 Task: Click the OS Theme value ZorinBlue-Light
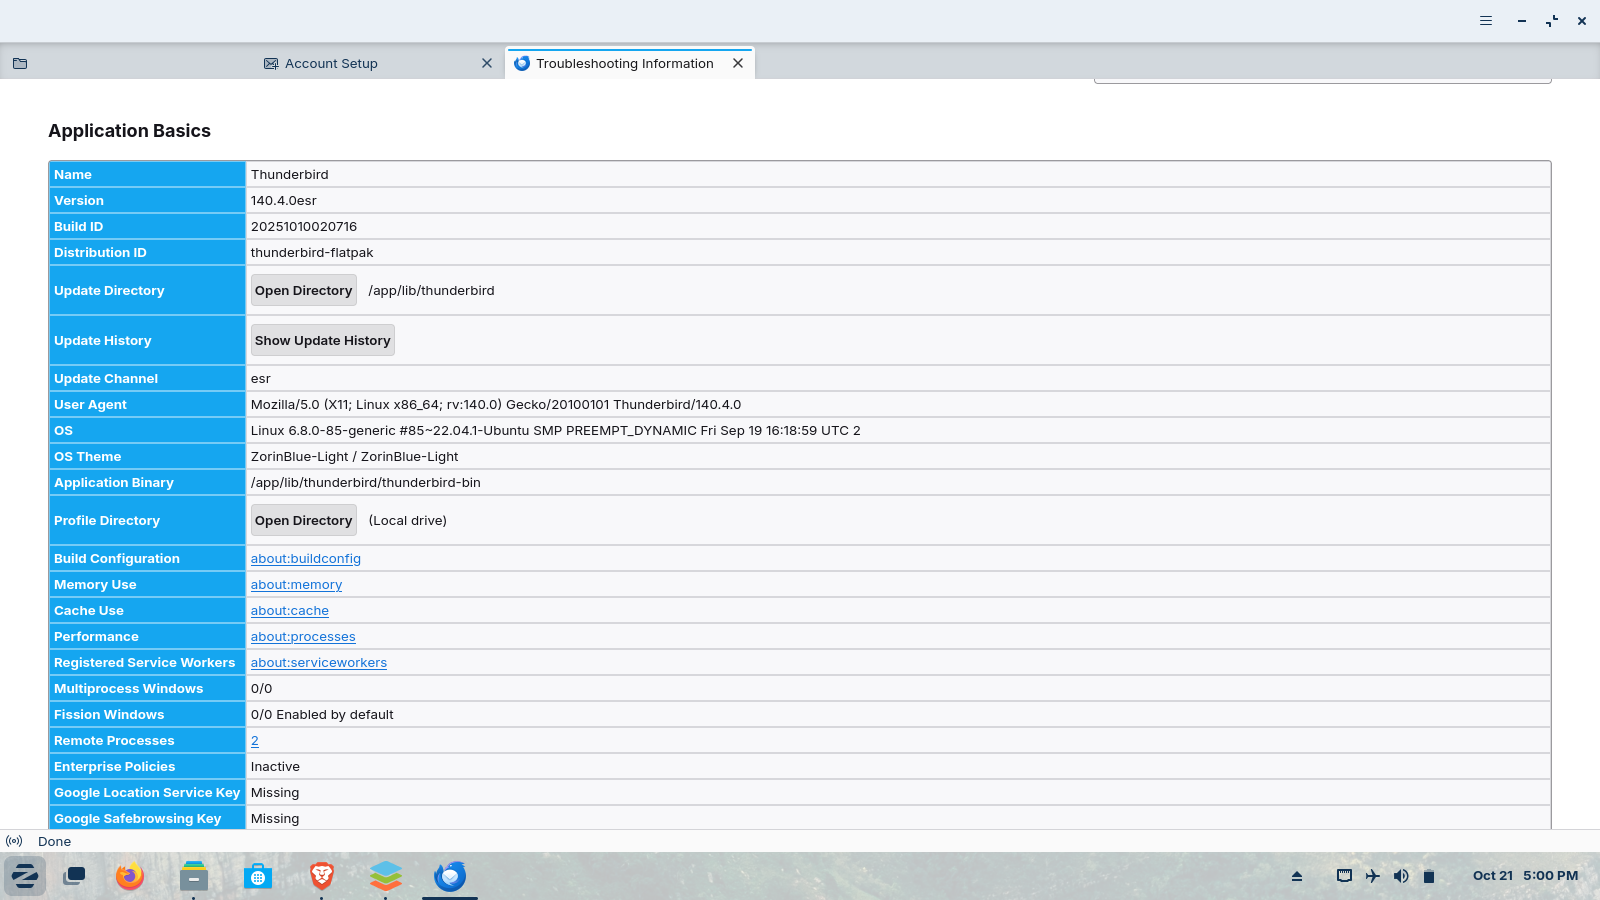(x=355, y=457)
